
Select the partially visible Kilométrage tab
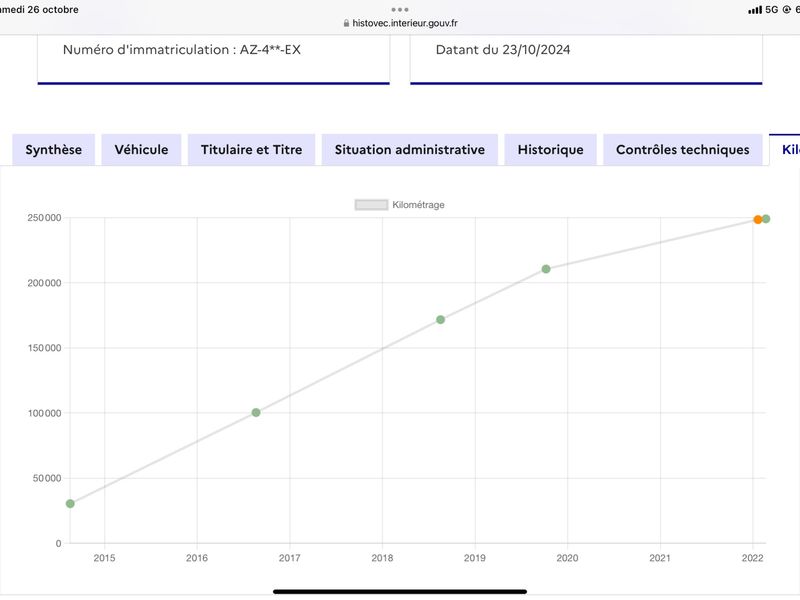click(786, 149)
